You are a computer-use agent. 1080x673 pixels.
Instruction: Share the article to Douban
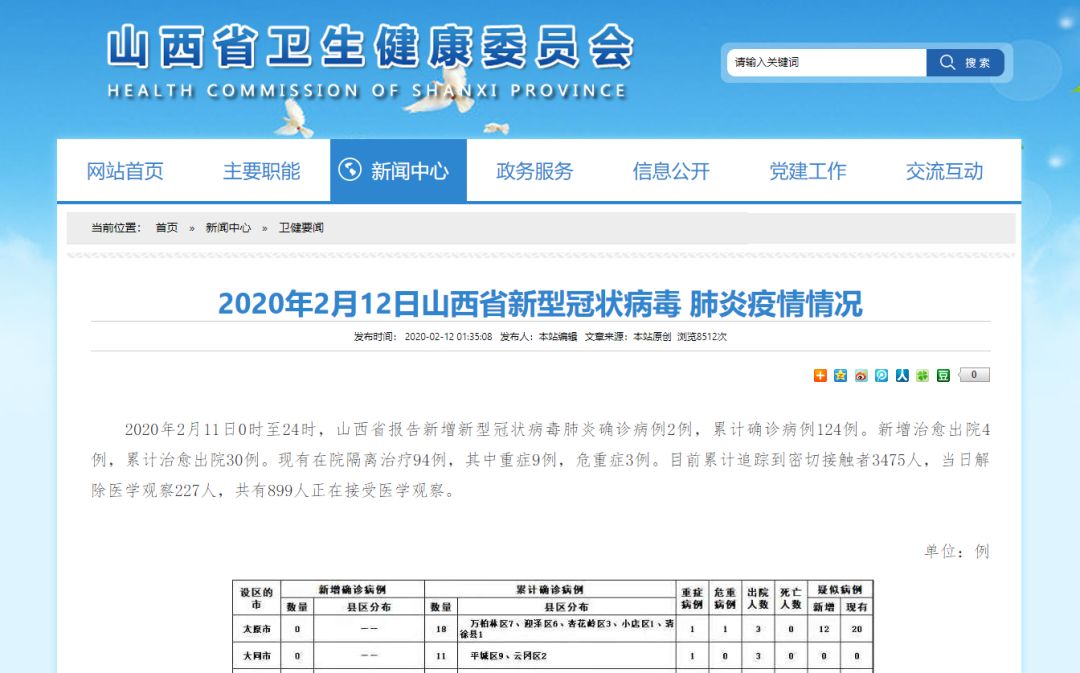pos(944,374)
